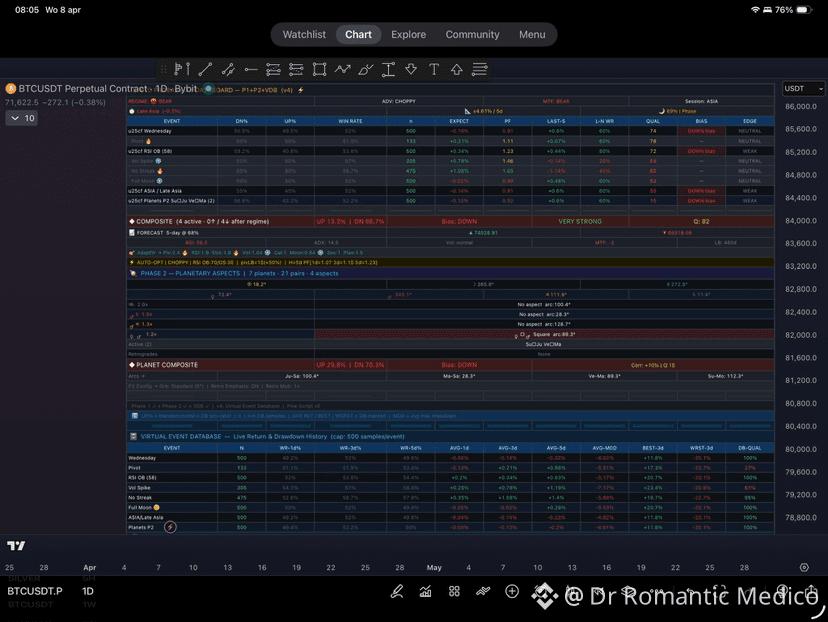Click the u25cf Wednesday event row

[x=450, y=131]
